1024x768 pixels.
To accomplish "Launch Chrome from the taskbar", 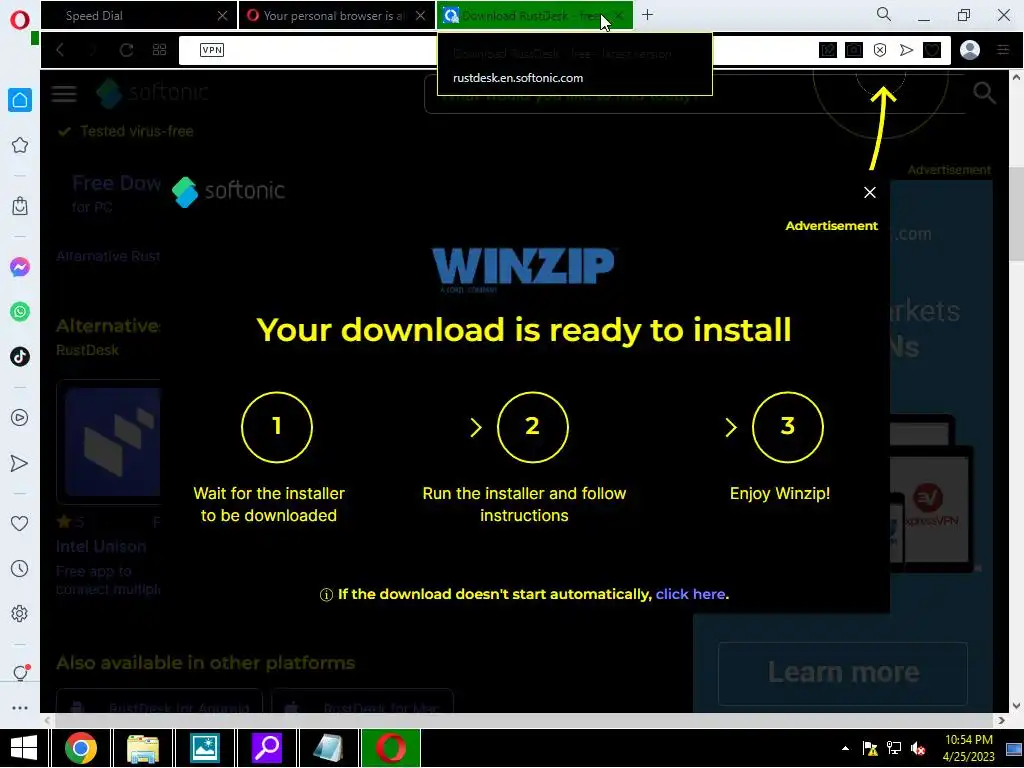I will (x=81, y=748).
